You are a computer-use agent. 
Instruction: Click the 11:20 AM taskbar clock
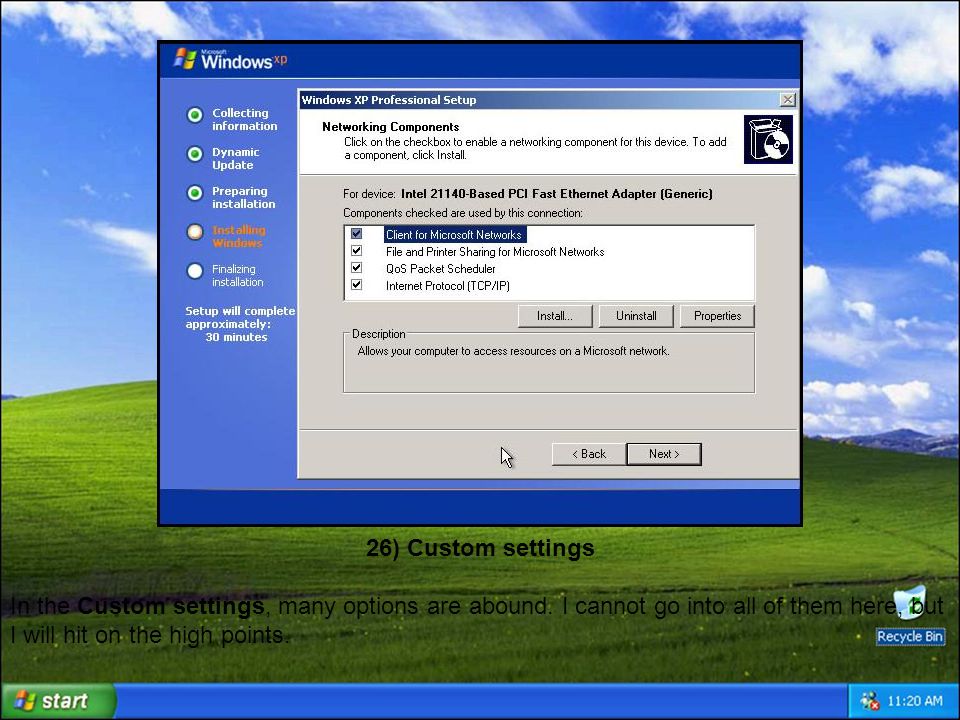[x=915, y=701]
